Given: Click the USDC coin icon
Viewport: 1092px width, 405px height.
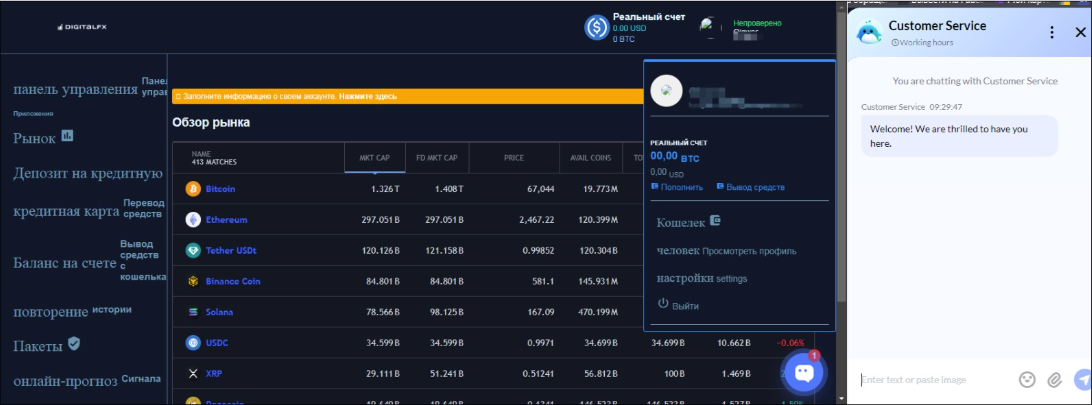Looking at the screenshot, I should [193, 342].
